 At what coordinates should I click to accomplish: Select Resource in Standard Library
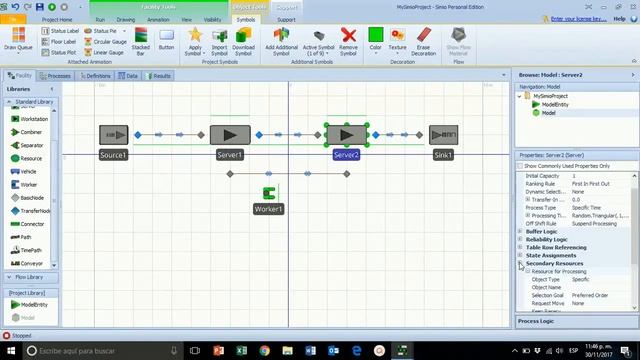27,158
